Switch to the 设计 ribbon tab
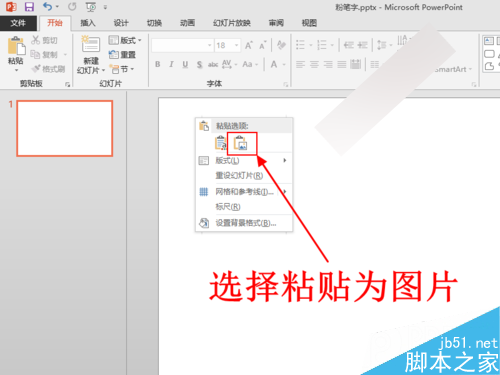The image size is (500, 375). pos(121,23)
